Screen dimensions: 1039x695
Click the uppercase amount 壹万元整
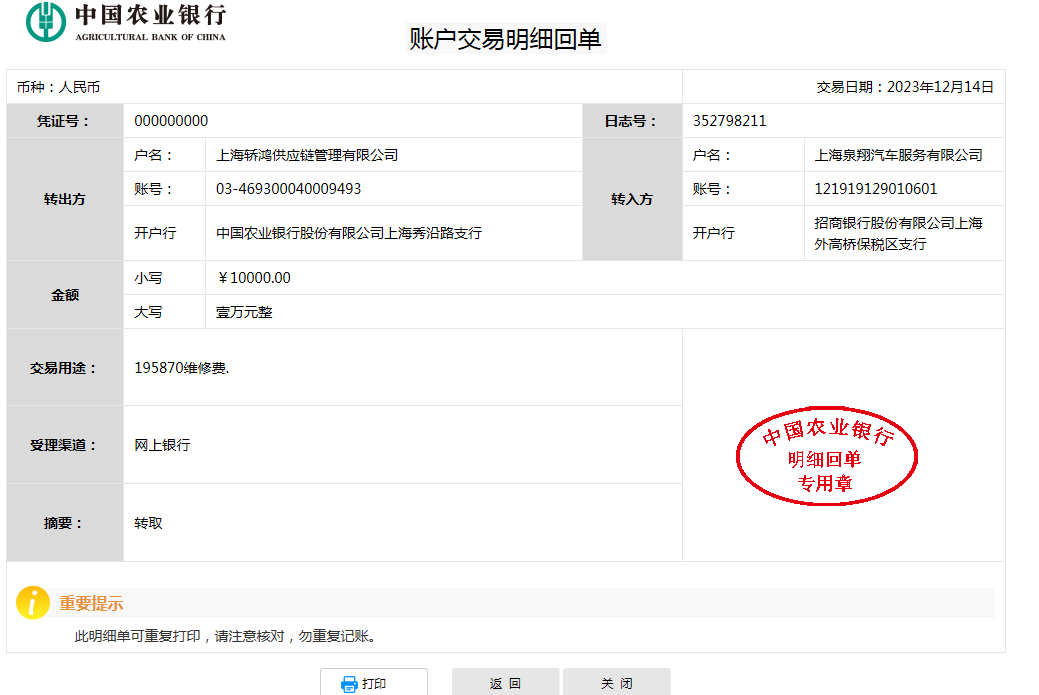(244, 312)
